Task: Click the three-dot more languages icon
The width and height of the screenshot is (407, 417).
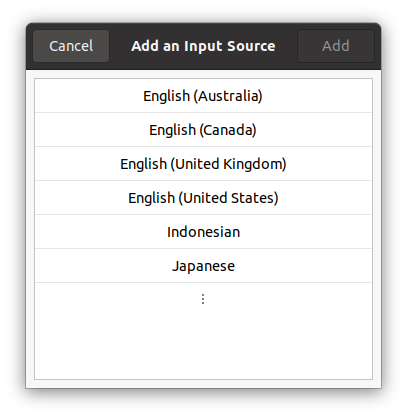Action: pos(203,299)
